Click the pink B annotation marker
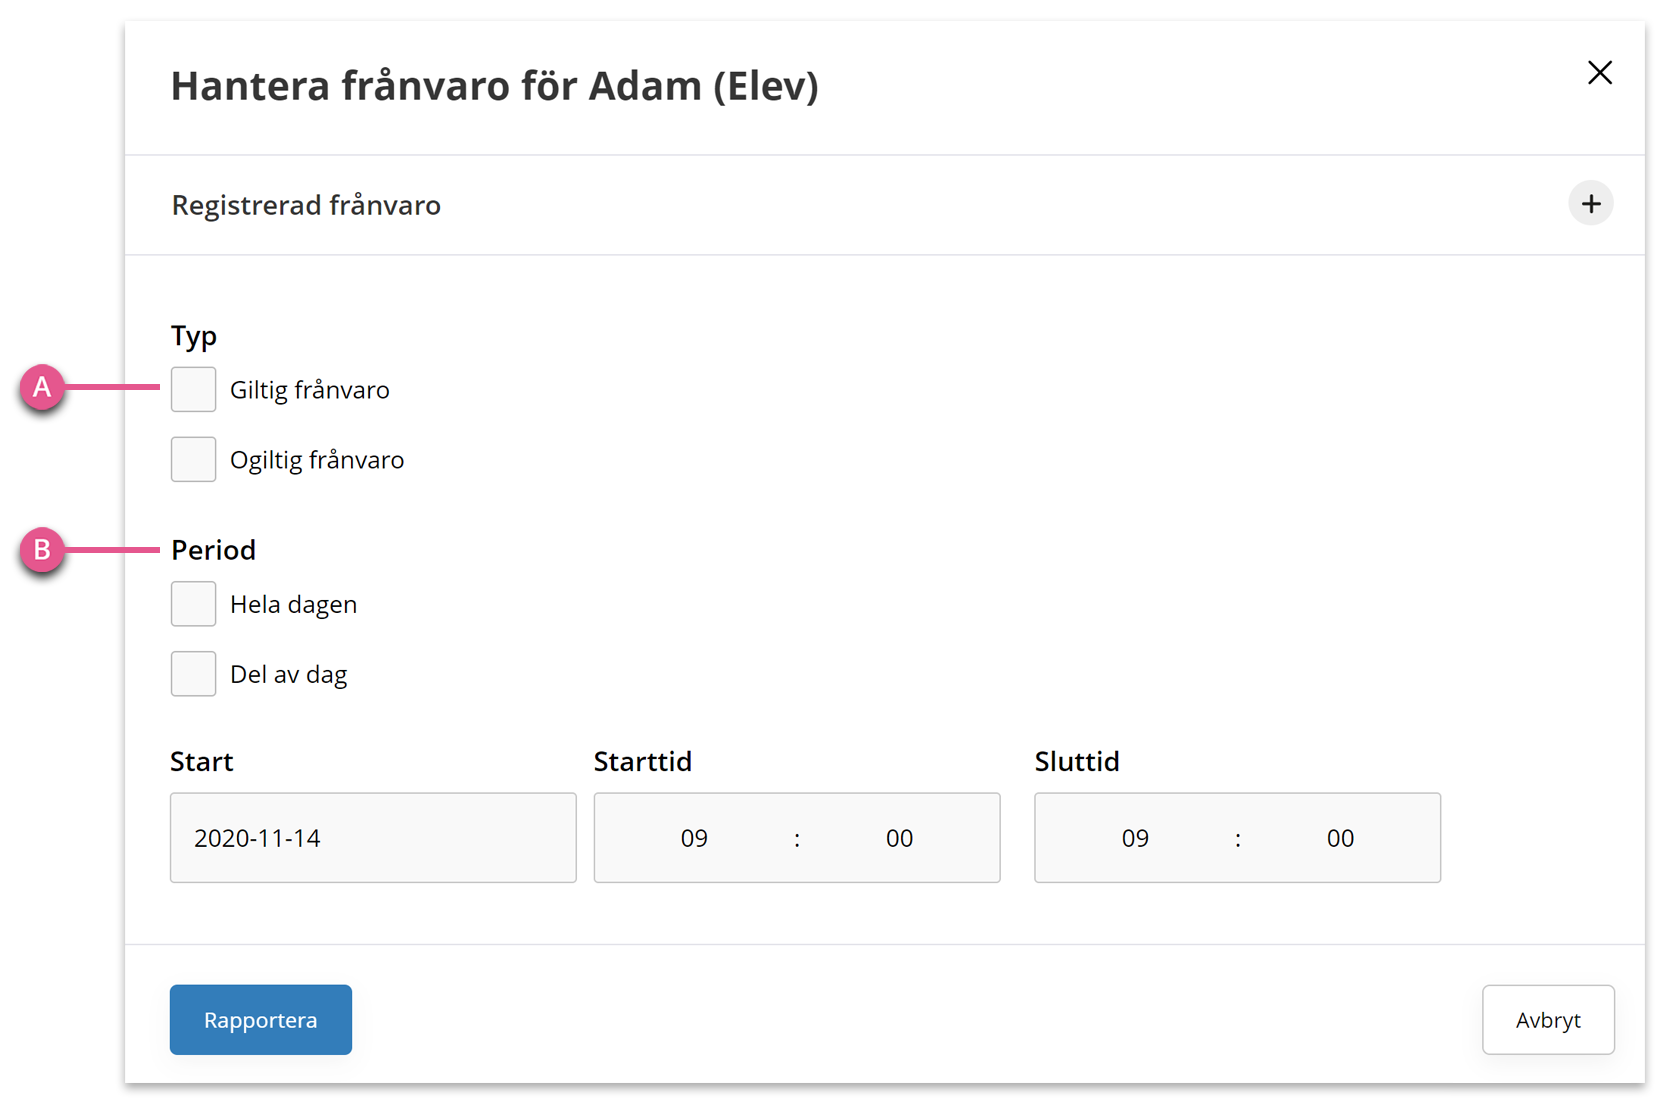 [x=42, y=550]
